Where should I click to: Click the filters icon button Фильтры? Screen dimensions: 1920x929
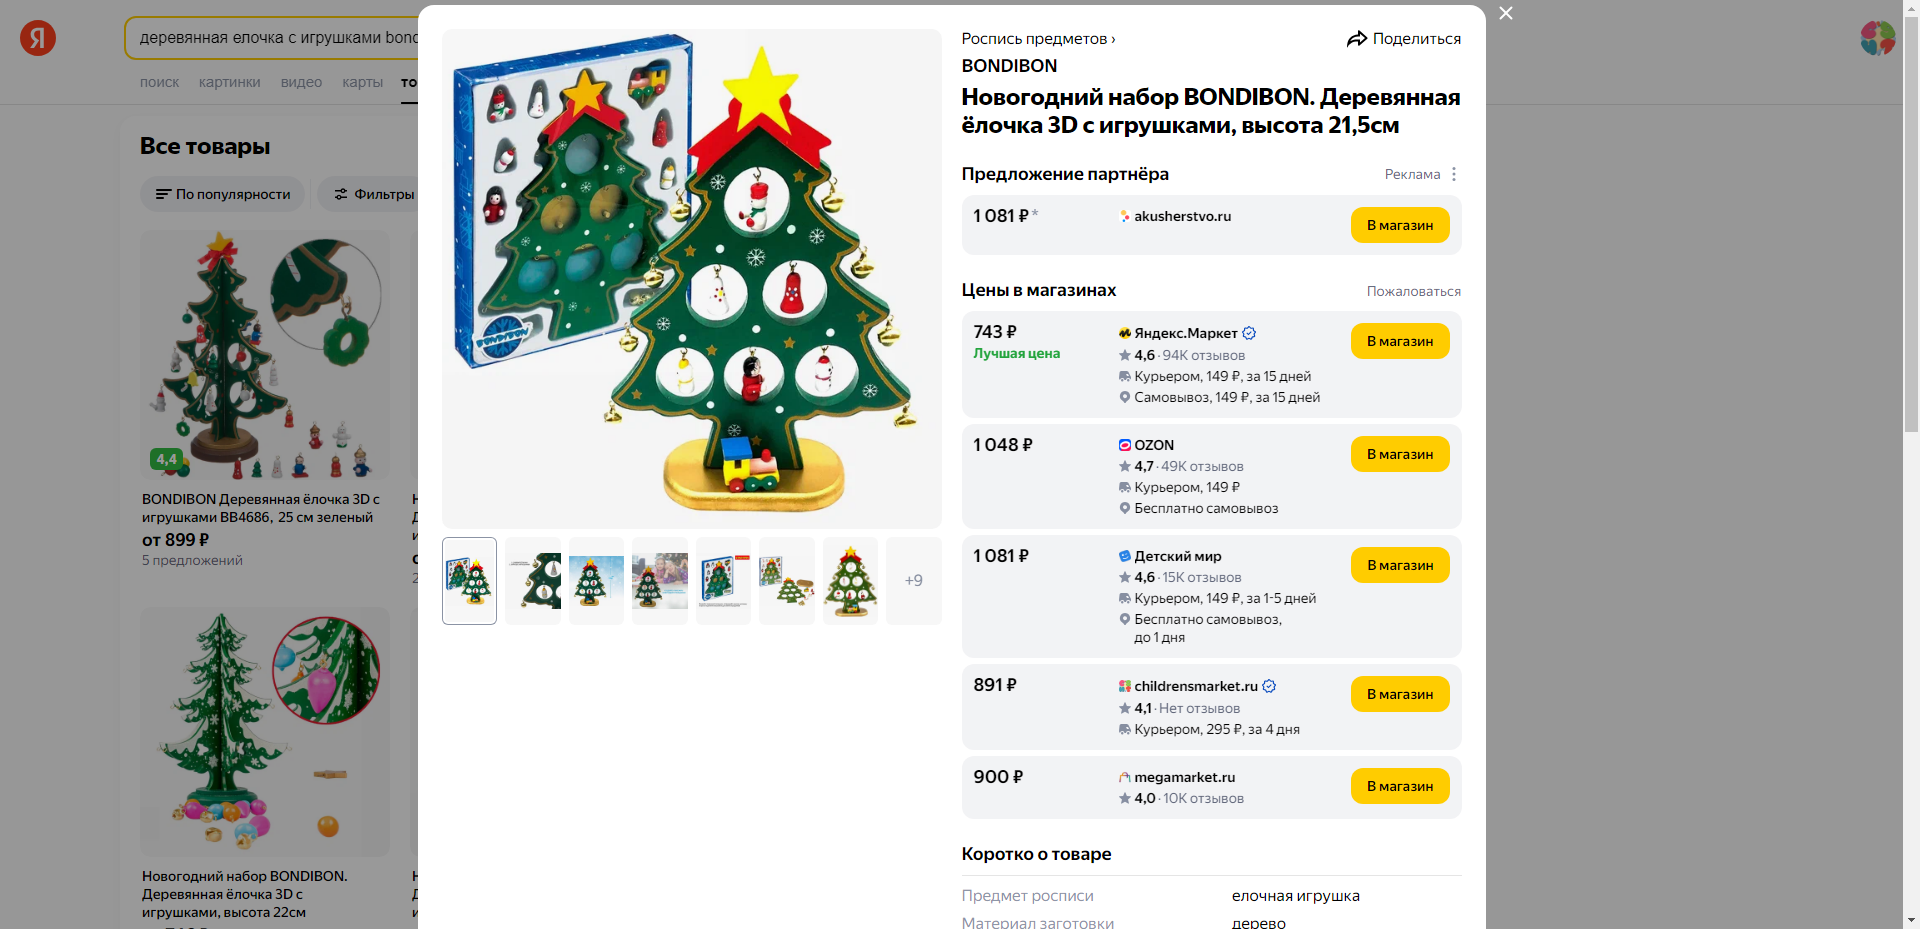[372, 194]
